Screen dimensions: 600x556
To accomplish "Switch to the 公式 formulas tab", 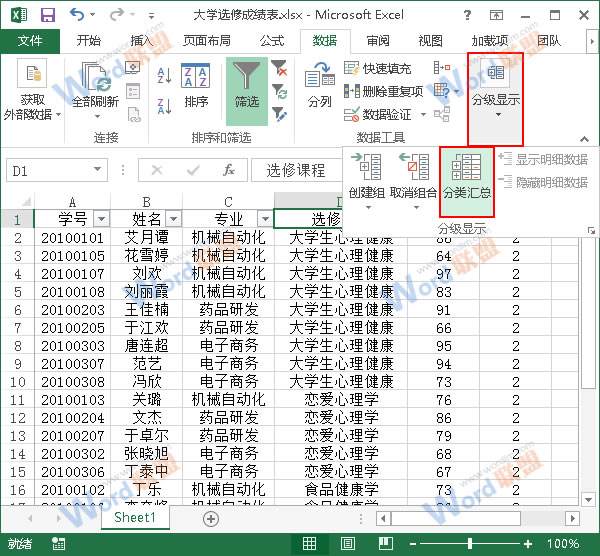I will click(272, 41).
